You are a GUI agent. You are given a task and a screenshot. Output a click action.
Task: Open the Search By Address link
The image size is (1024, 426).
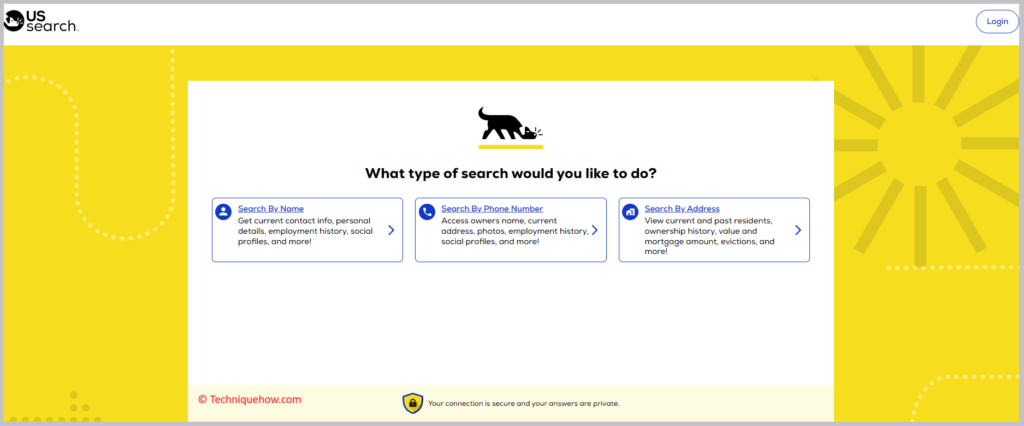[x=682, y=209]
